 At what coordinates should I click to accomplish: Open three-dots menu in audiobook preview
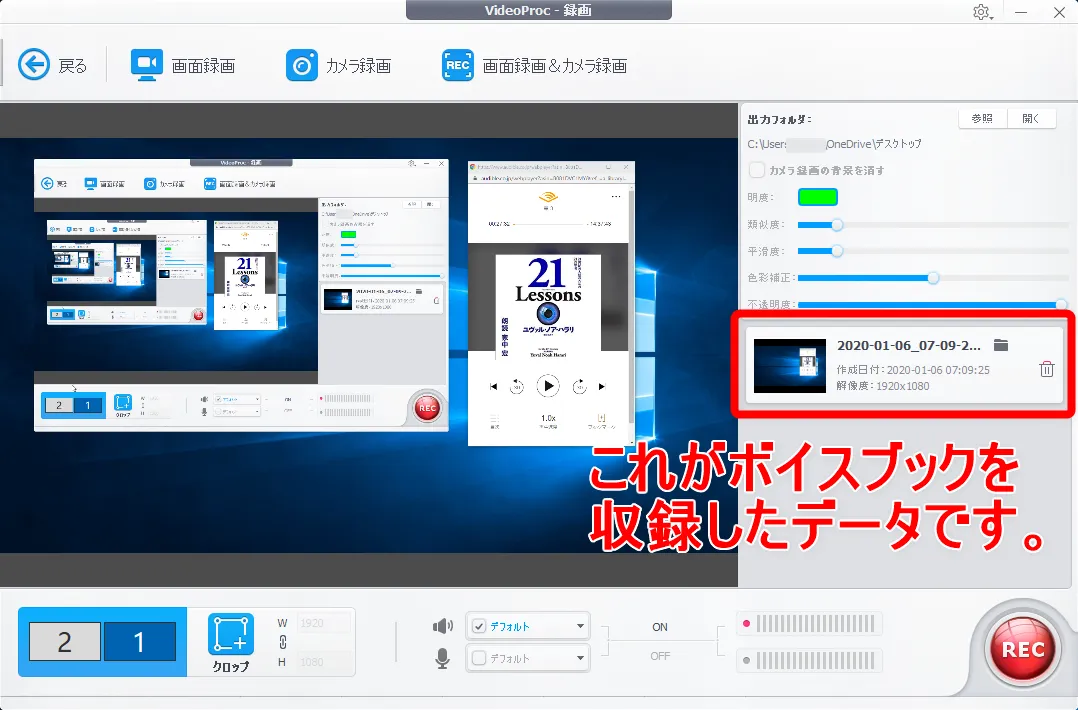pyautogui.click(x=615, y=197)
